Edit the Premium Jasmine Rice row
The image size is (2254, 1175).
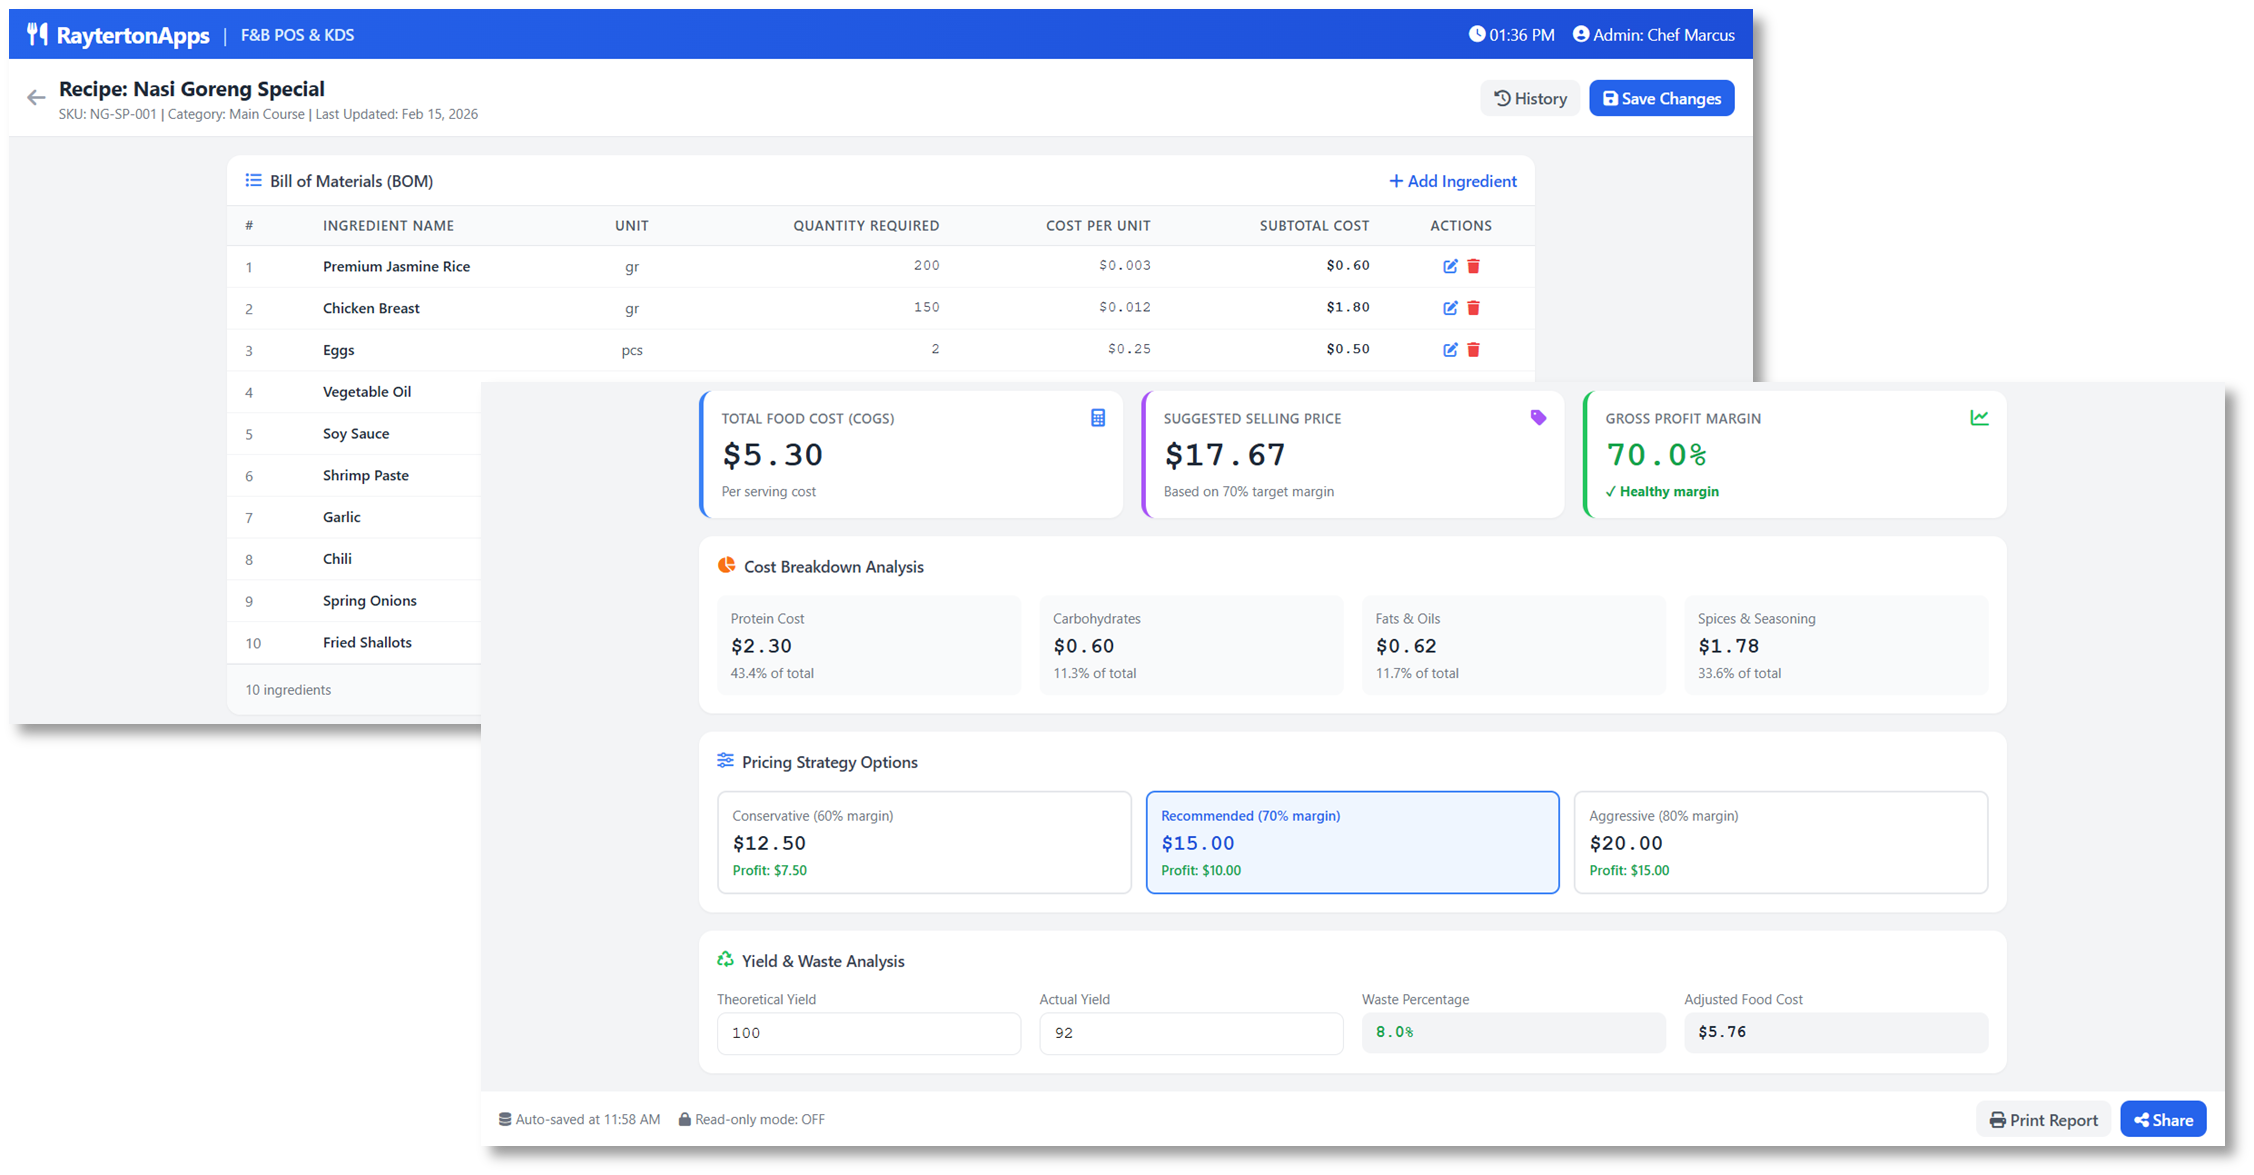(x=1450, y=267)
